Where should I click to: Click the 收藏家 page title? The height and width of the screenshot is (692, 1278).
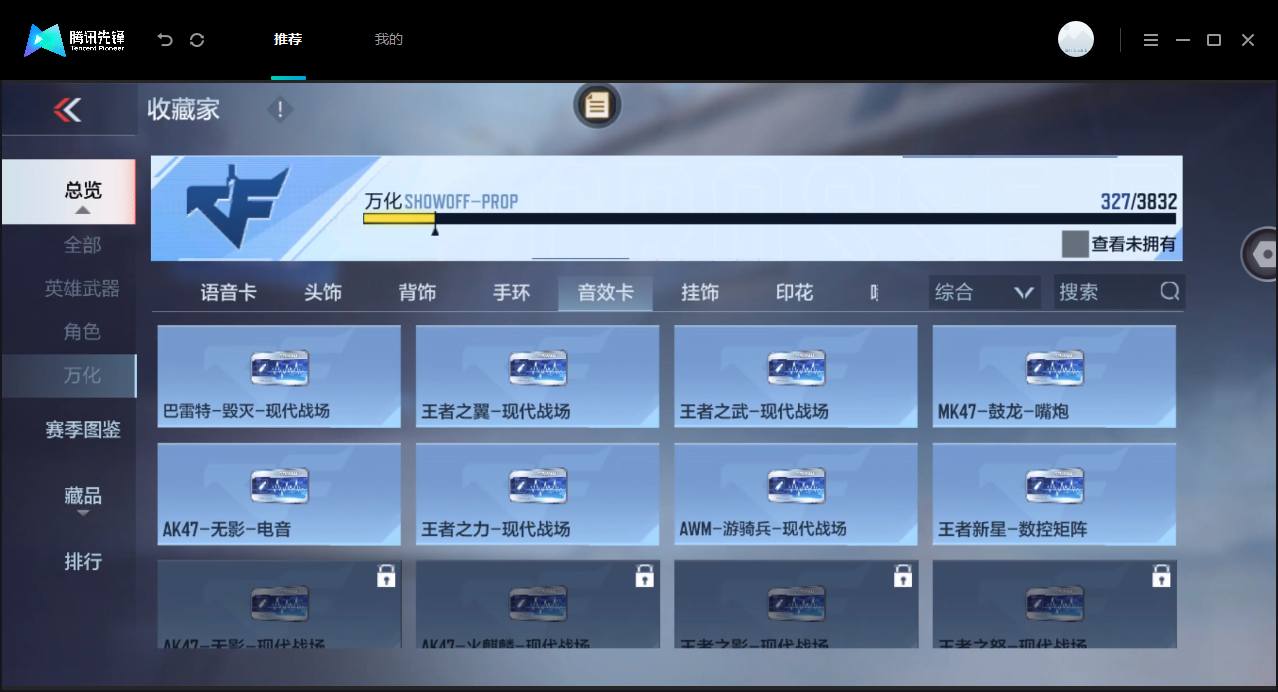click(183, 109)
